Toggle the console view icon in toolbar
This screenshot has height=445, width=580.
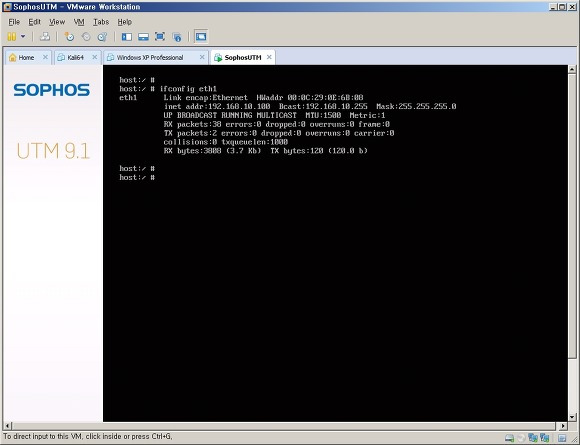coord(201,37)
